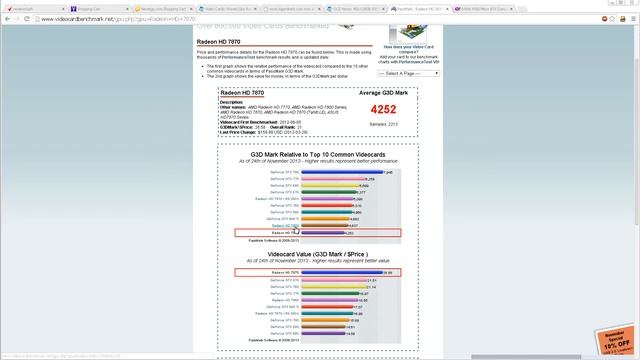Close the Newegg.com Shopping Cart tab
The height and width of the screenshot is (360, 640).
pyautogui.click(x=191, y=9)
